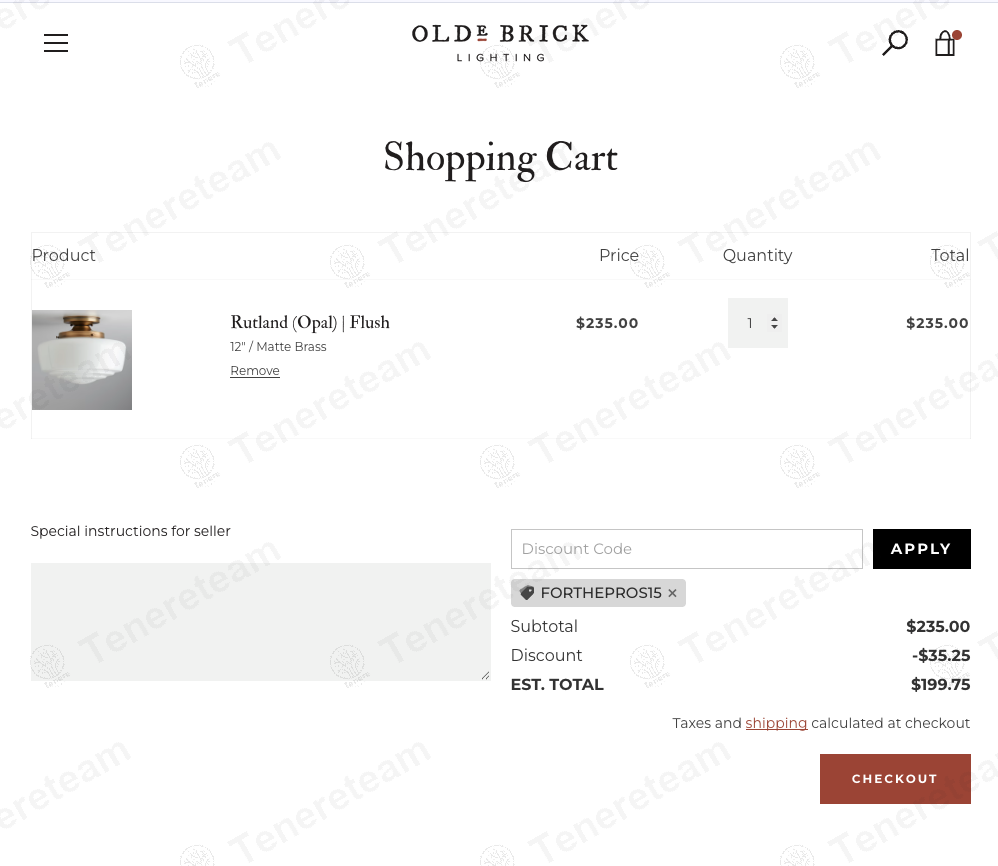Open the search magnifier icon
The image size is (998, 866).
(894, 43)
